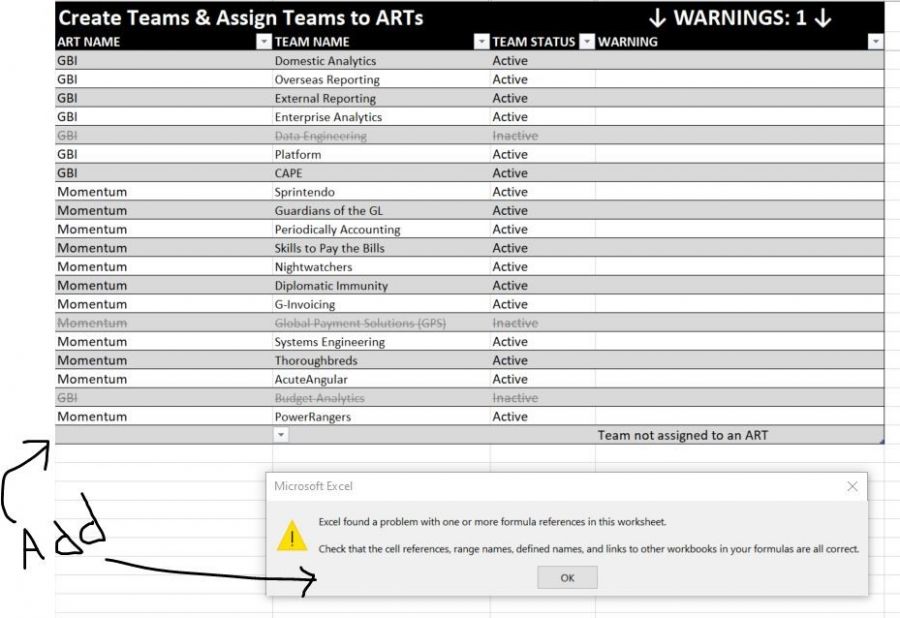Select the Domestic Analytics team cell
Image resolution: width=900 pixels, height=618 pixels.
pos(381,60)
